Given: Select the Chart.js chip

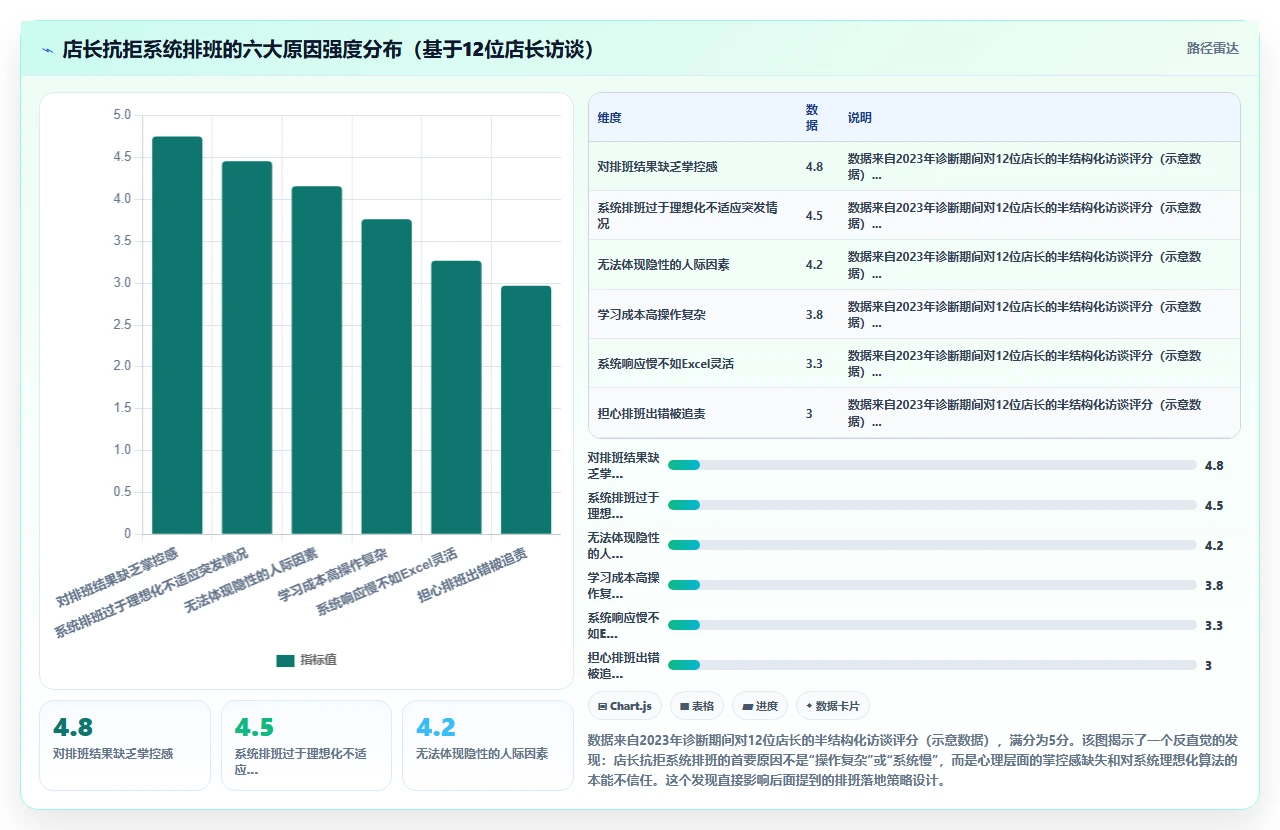Looking at the screenshot, I should pos(625,706).
